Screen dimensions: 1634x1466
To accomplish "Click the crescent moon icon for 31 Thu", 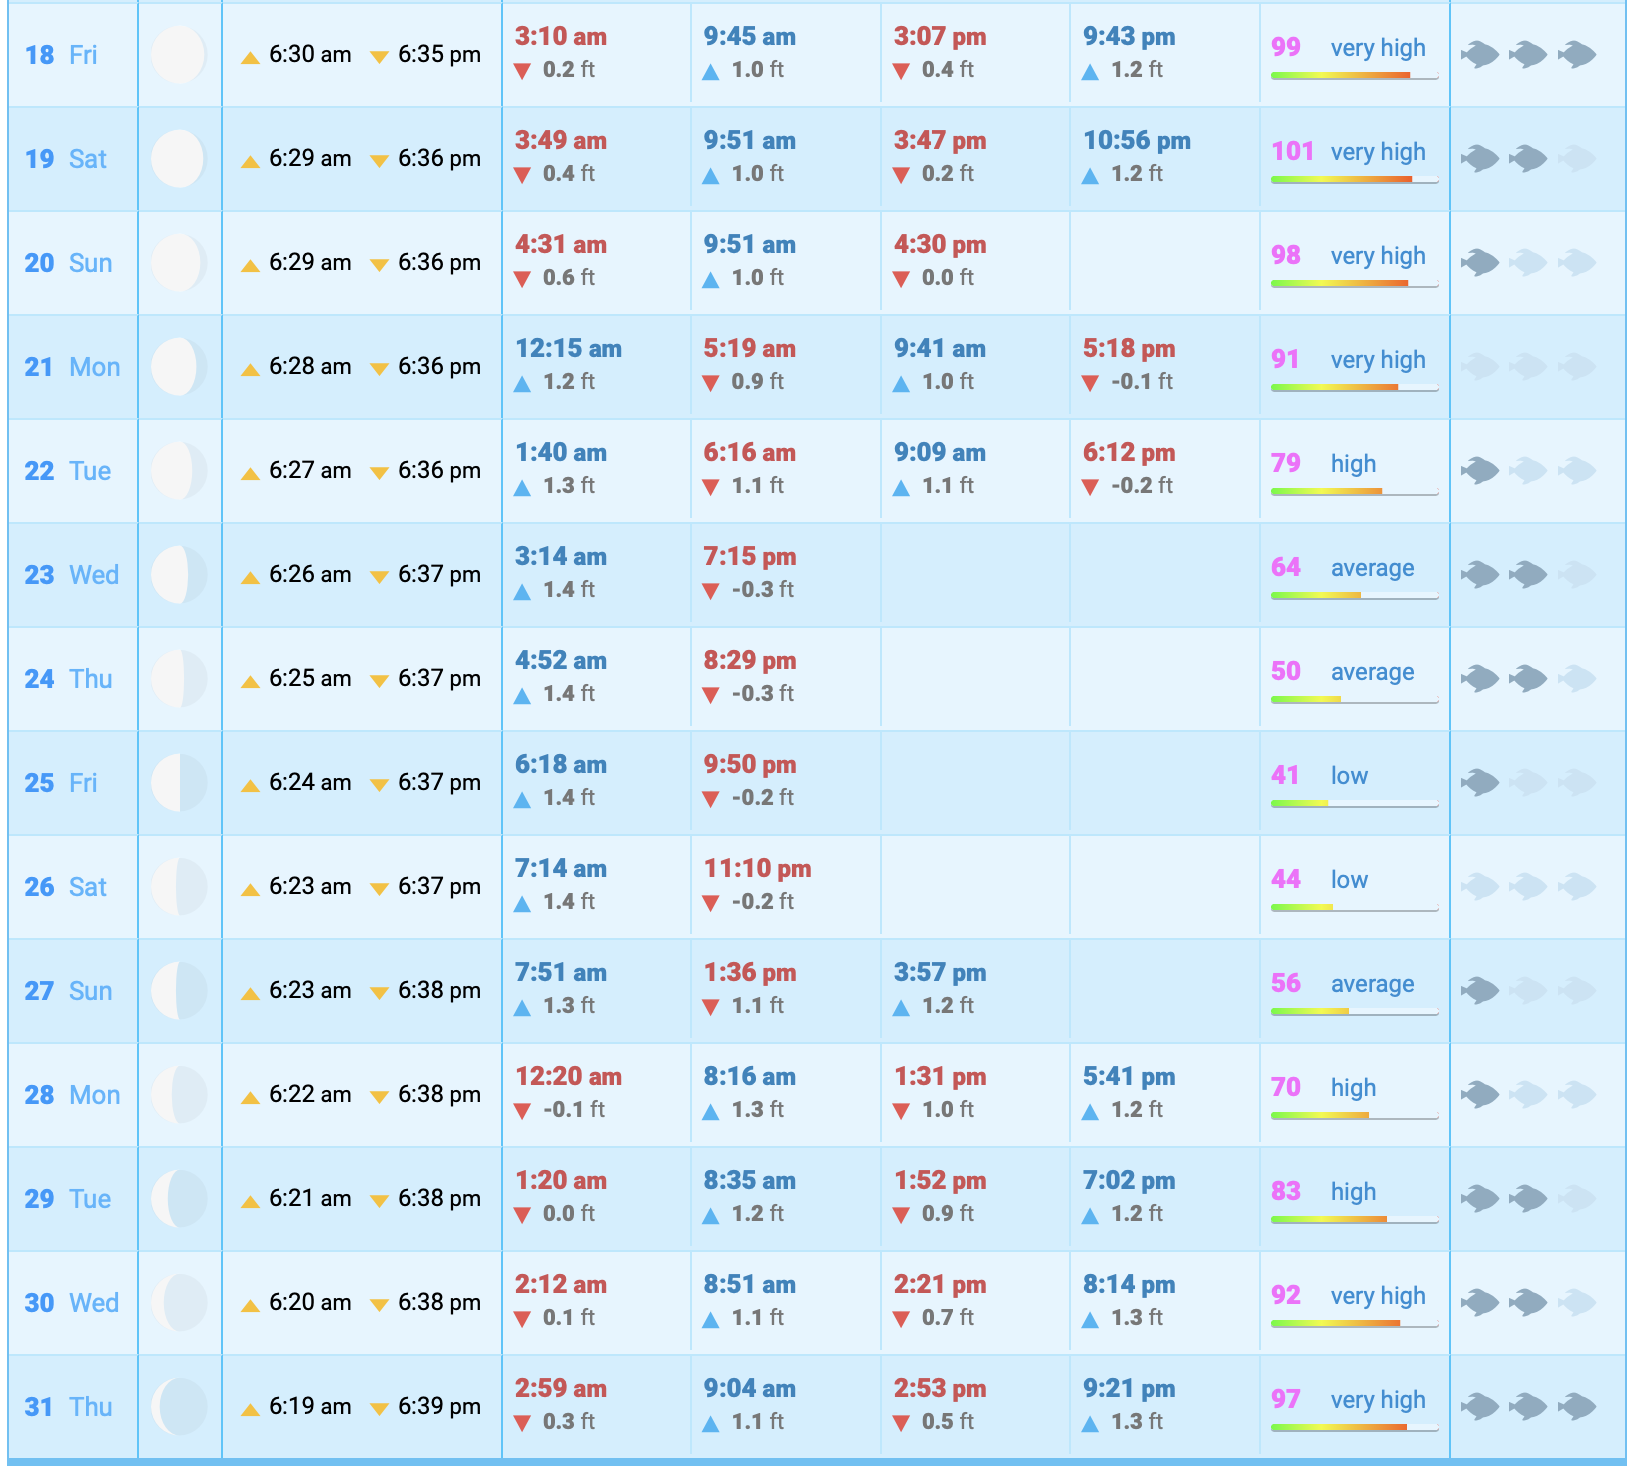I will point(179,1407).
